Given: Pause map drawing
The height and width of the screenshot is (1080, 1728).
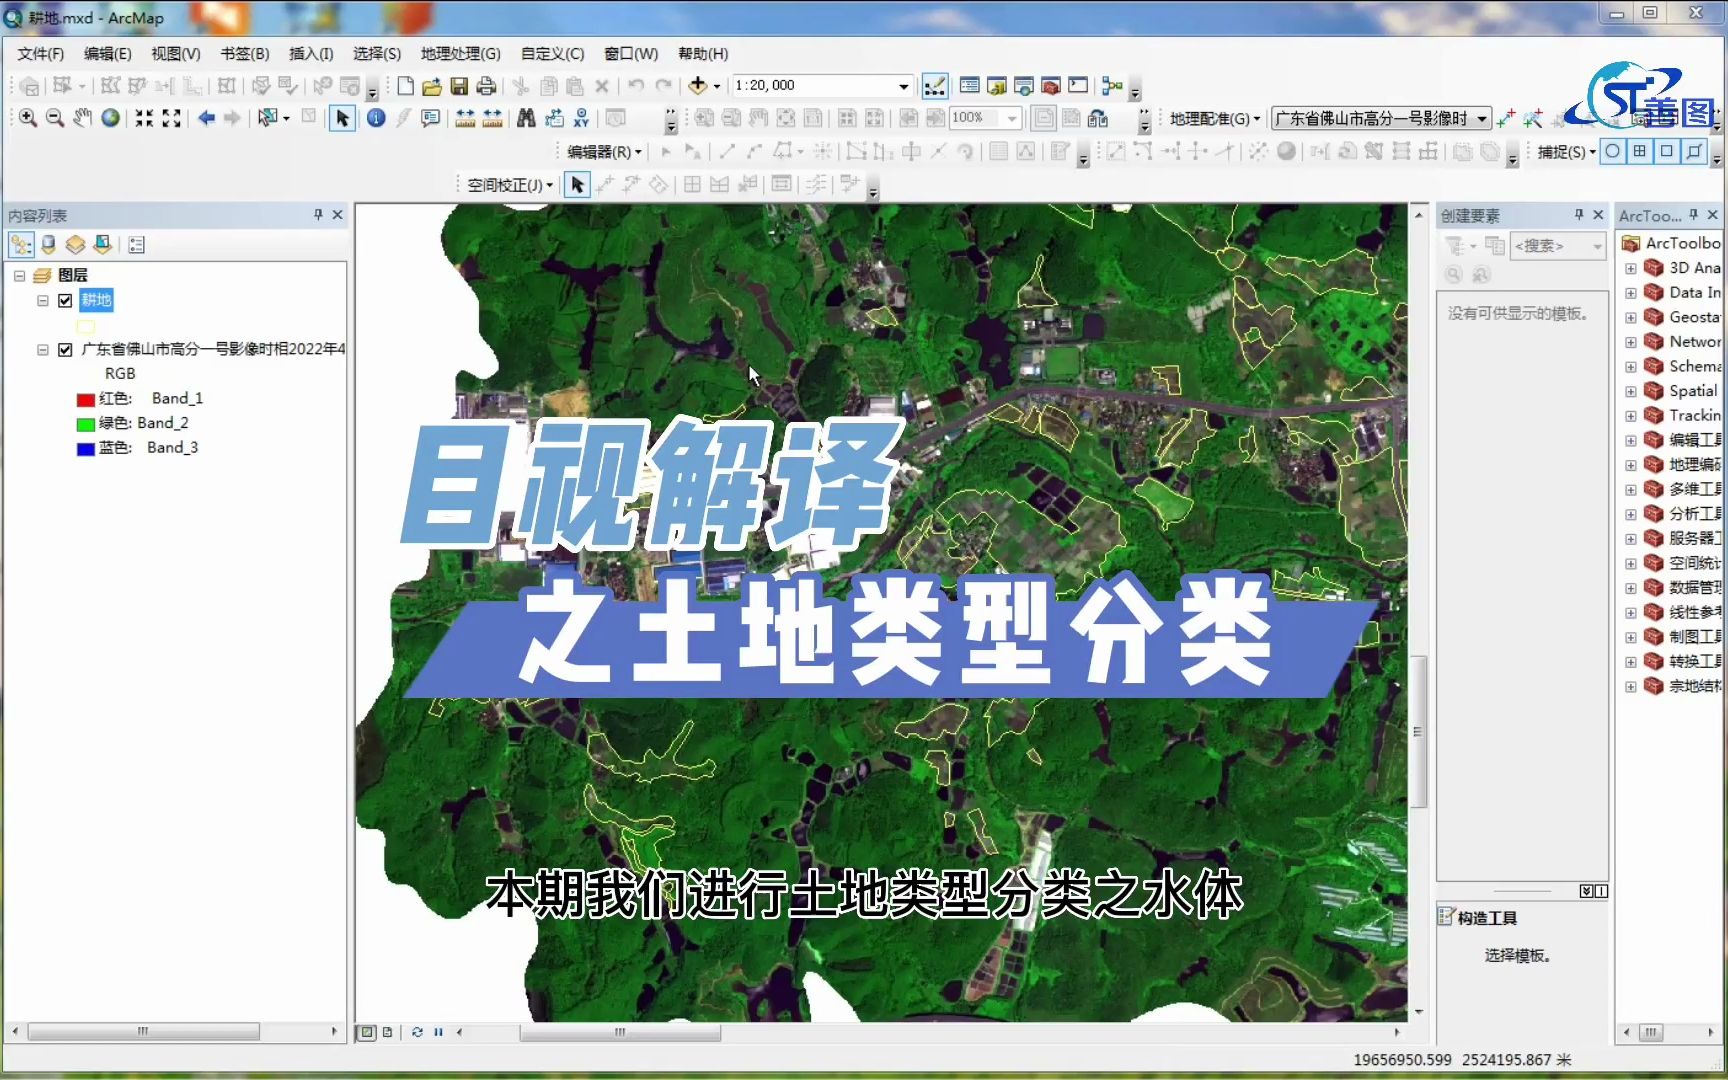Looking at the screenshot, I should (438, 1032).
